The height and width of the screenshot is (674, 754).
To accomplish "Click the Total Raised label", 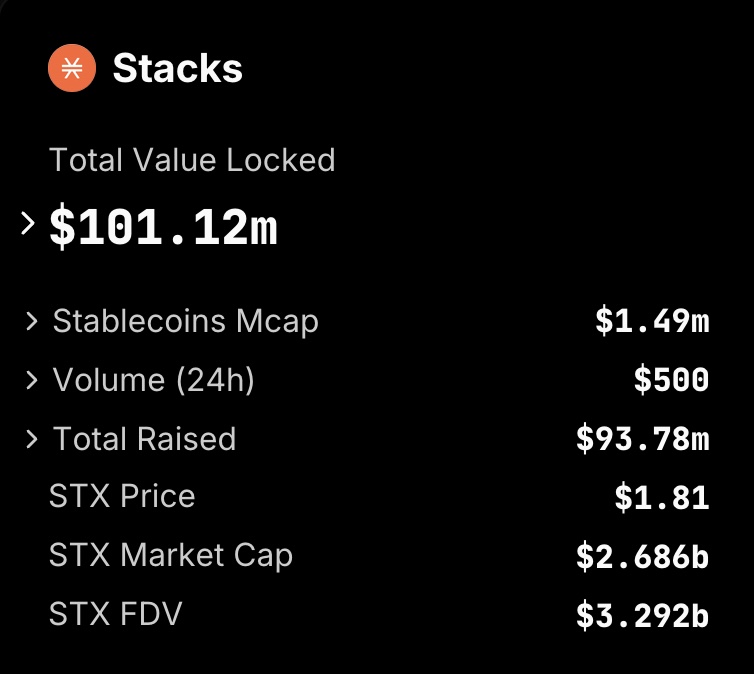I will point(144,438).
